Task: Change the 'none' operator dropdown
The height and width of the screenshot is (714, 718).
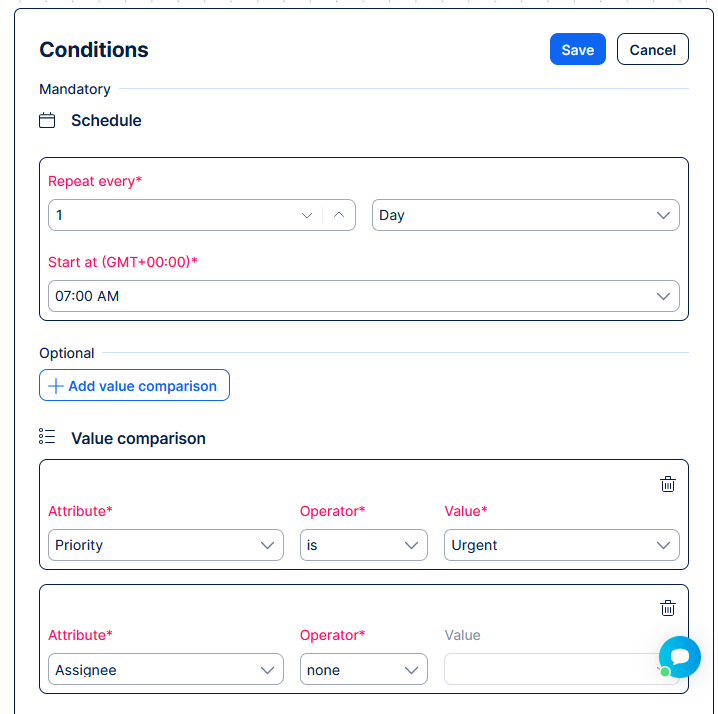Action: click(363, 670)
